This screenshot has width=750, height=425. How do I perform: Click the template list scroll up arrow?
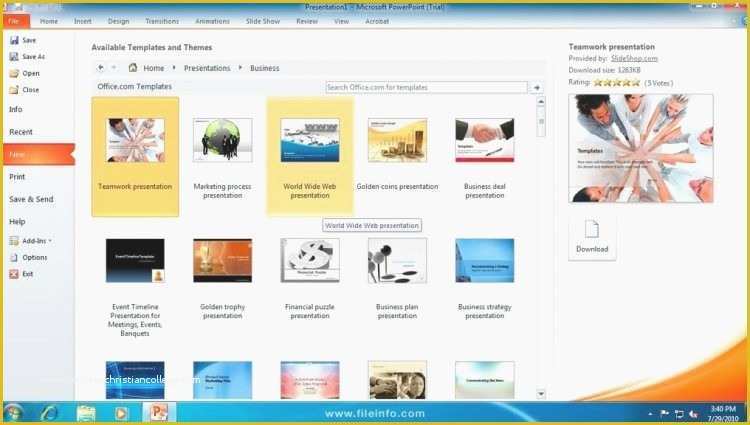coord(541,102)
